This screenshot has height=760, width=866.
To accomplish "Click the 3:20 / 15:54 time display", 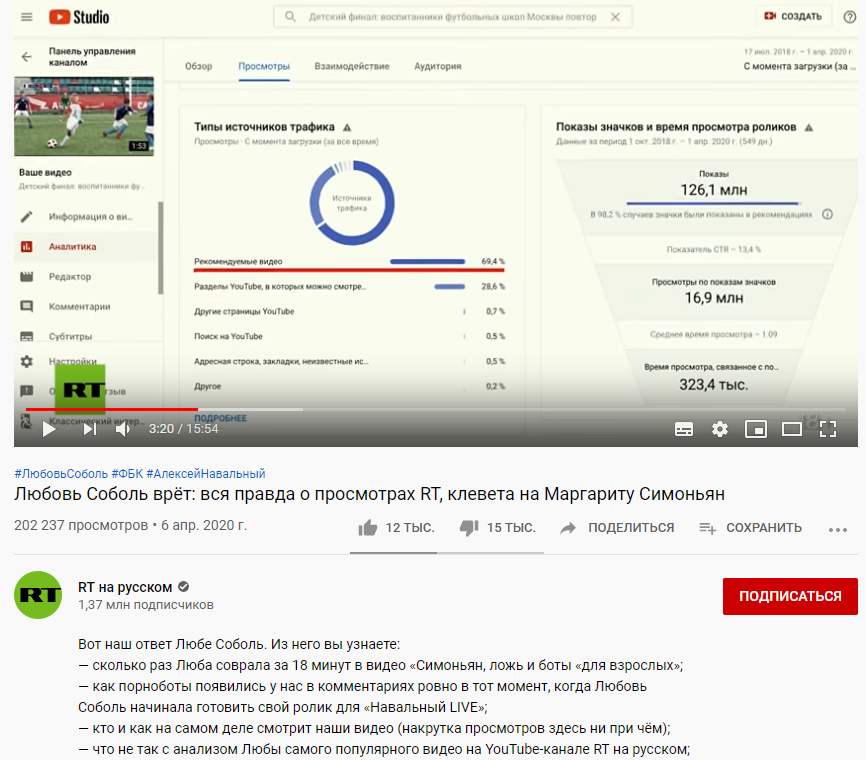I will pyautogui.click(x=183, y=429).
